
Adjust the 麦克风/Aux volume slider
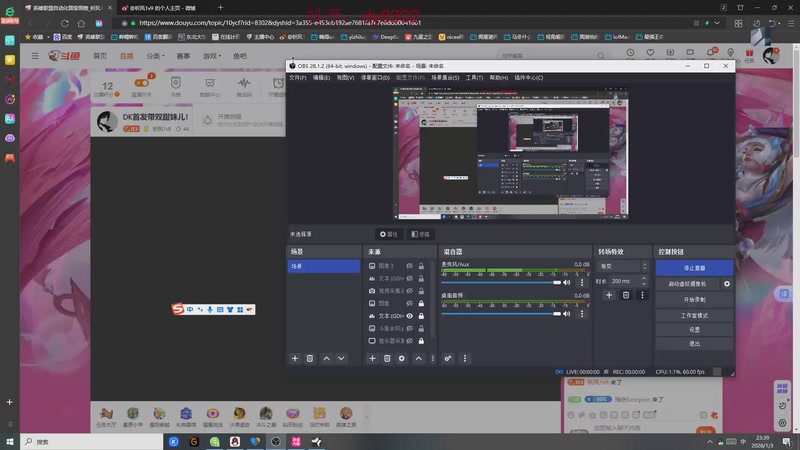tap(502, 282)
